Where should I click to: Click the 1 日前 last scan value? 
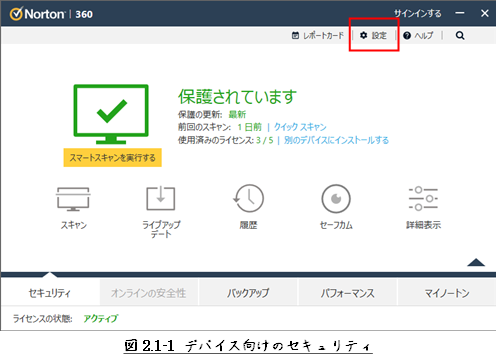click(249, 127)
